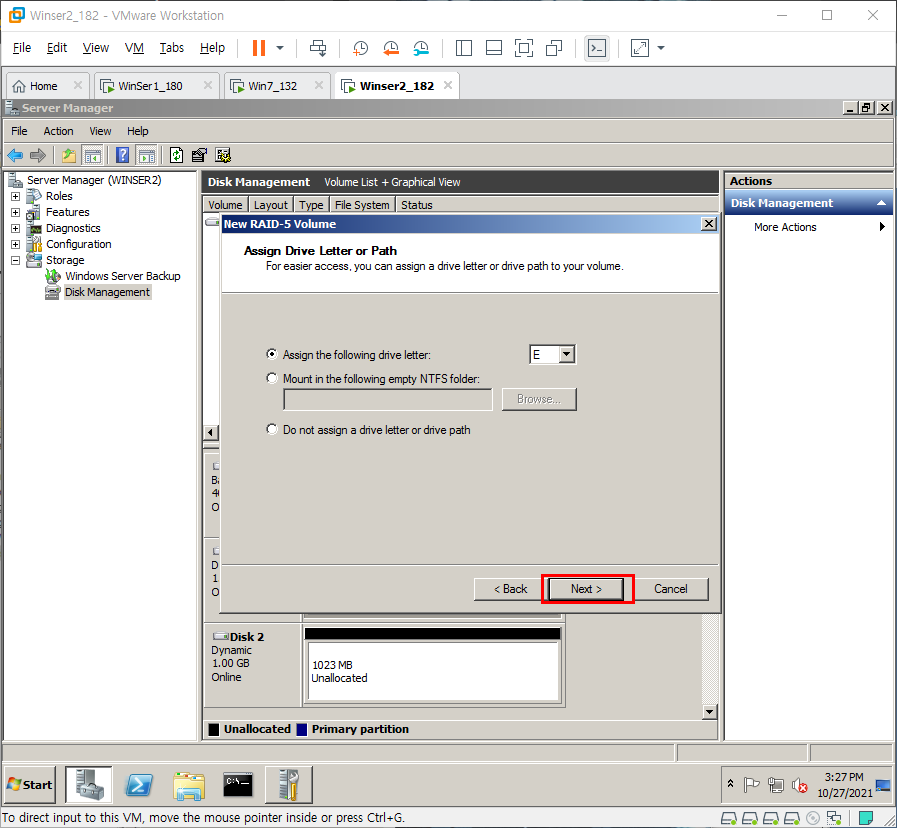Close the New RAID-5 Volume dialog
This screenshot has height=828, width=897.
coord(709,224)
